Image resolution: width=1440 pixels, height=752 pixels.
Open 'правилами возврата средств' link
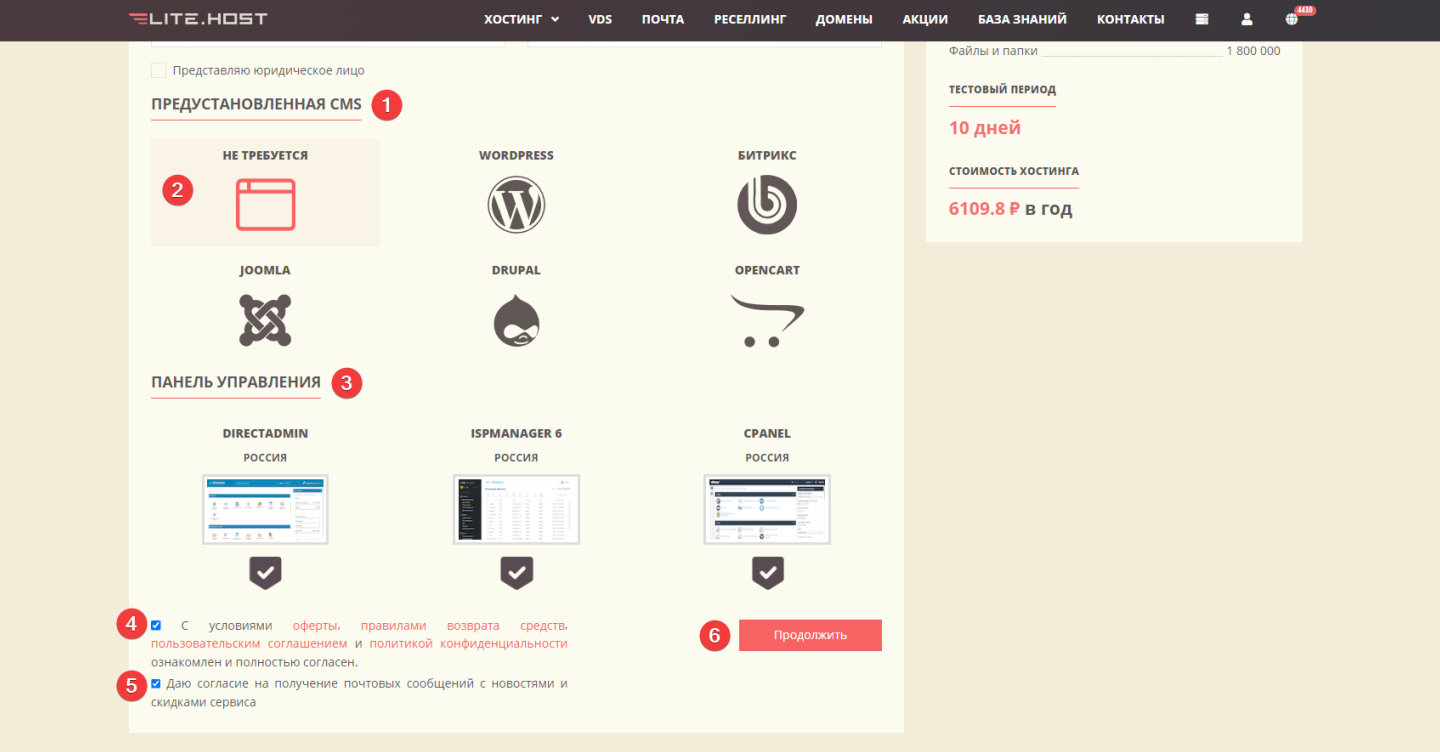pyautogui.click(x=464, y=625)
